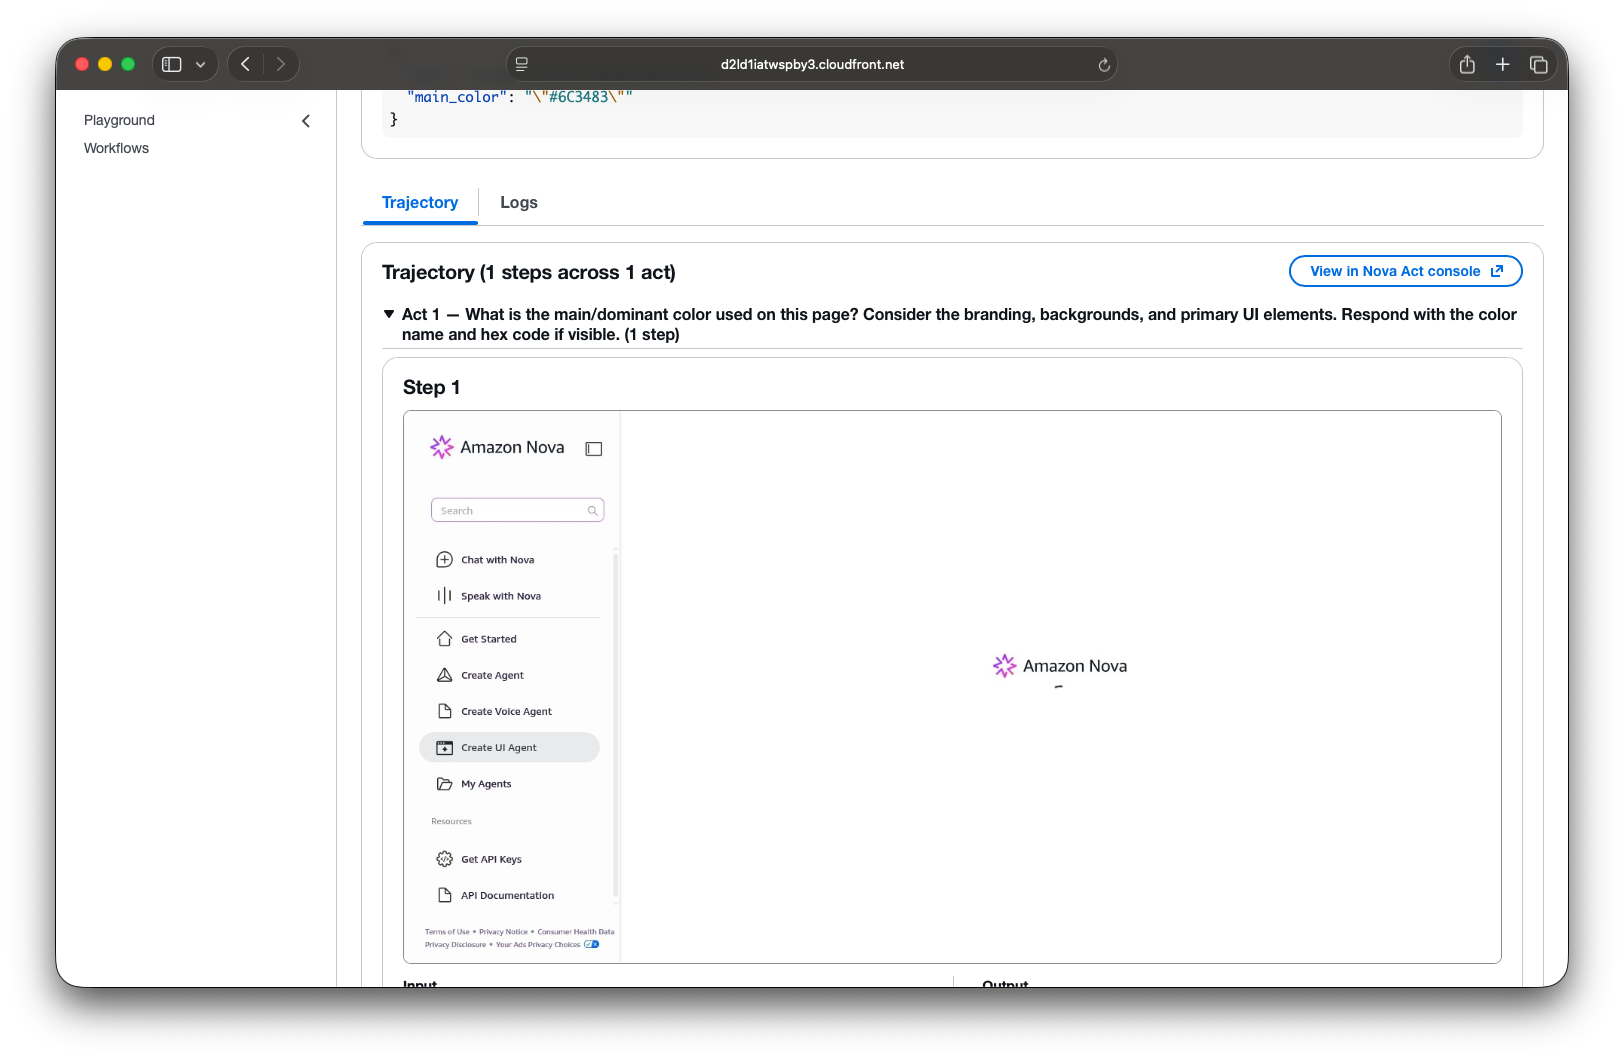Toggle the Safari sidebar button
The image size is (1624, 1061).
click(172, 64)
